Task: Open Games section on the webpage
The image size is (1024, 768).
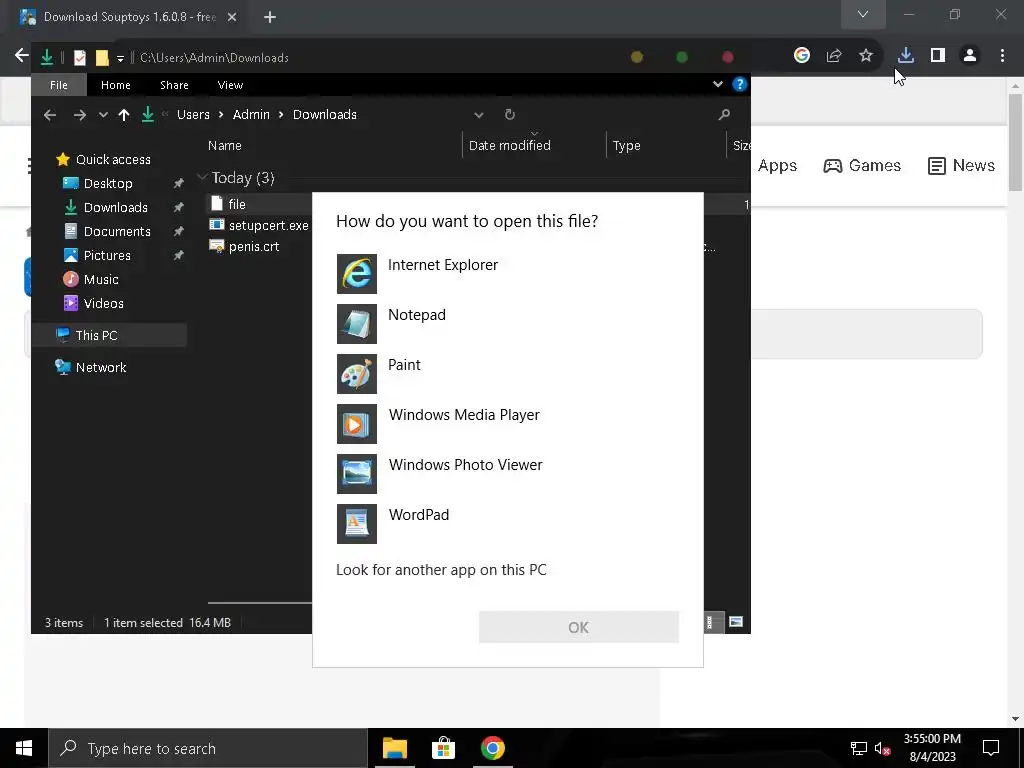Action: coord(862,165)
